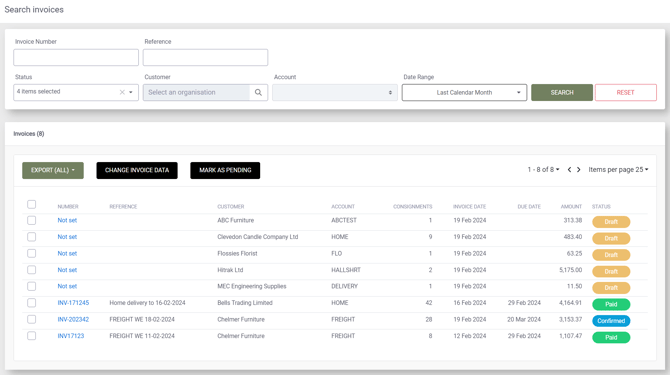Click Mark as Pending button
670x375 pixels.
[x=225, y=170]
